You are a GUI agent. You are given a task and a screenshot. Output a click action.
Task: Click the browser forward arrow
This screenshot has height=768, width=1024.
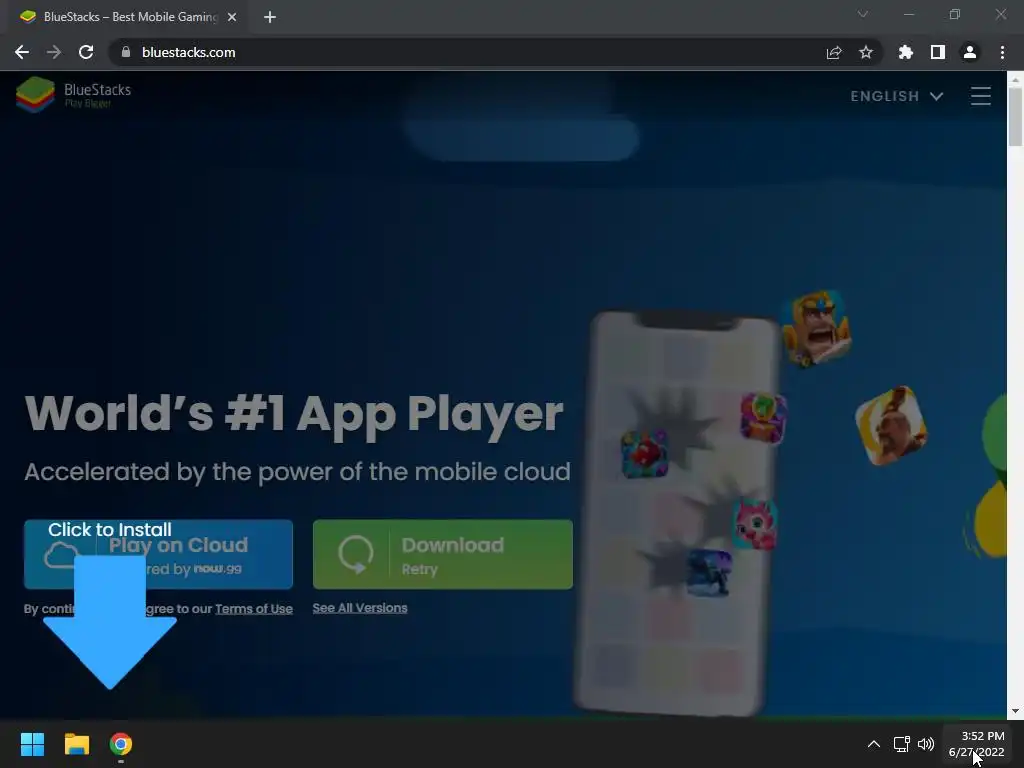coord(54,52)
